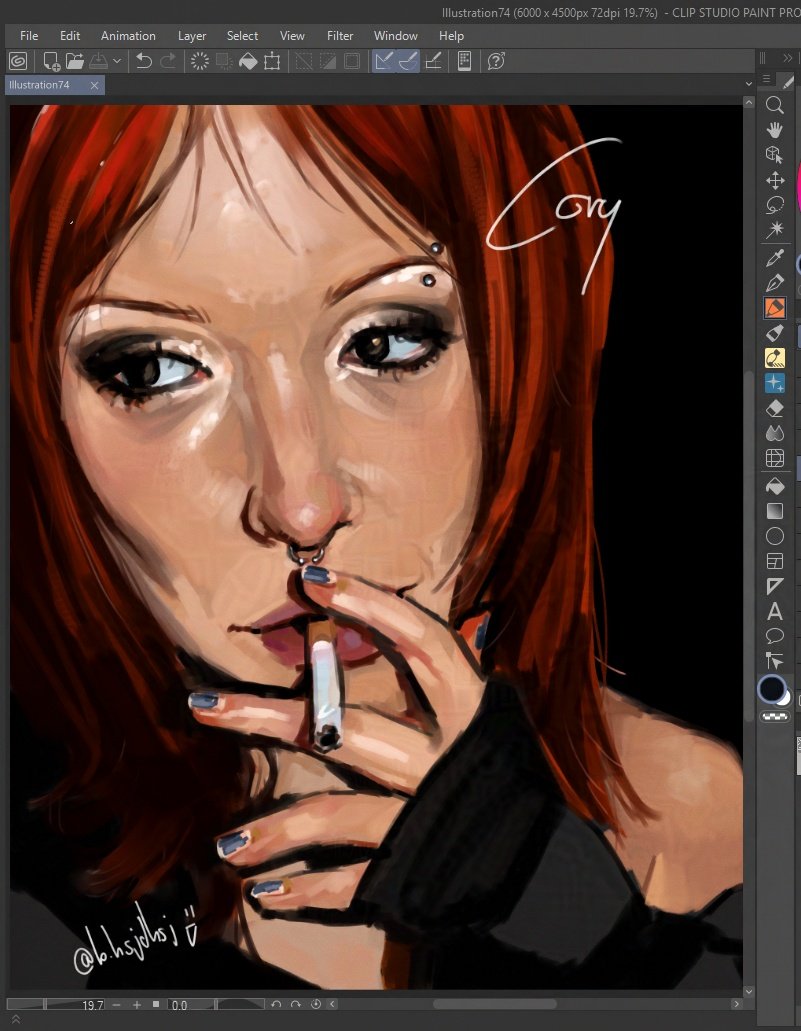Select the yellow Airbrush tool

(x=775, y=358)
